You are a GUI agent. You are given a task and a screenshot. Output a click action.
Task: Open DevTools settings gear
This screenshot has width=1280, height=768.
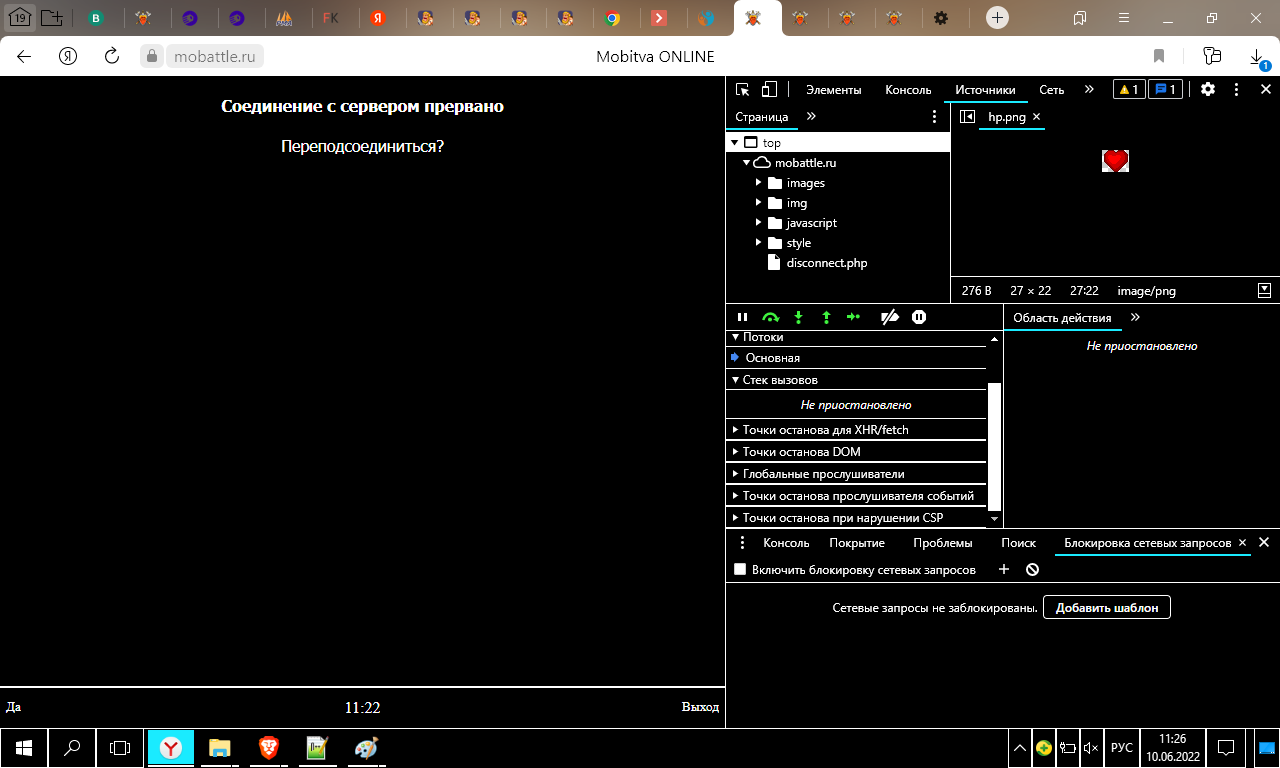pyautogui.click(x=1208, y=89)
